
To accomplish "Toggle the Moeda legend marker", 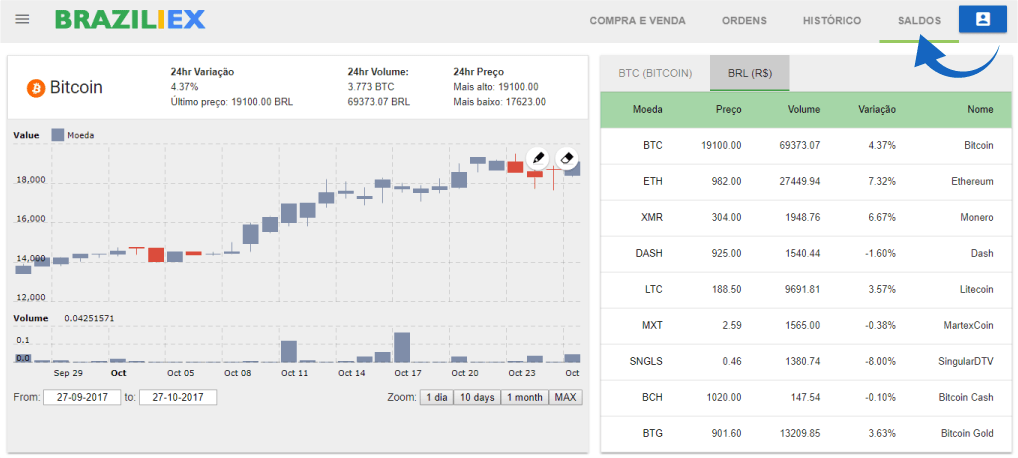I will (x=57, y=134).
